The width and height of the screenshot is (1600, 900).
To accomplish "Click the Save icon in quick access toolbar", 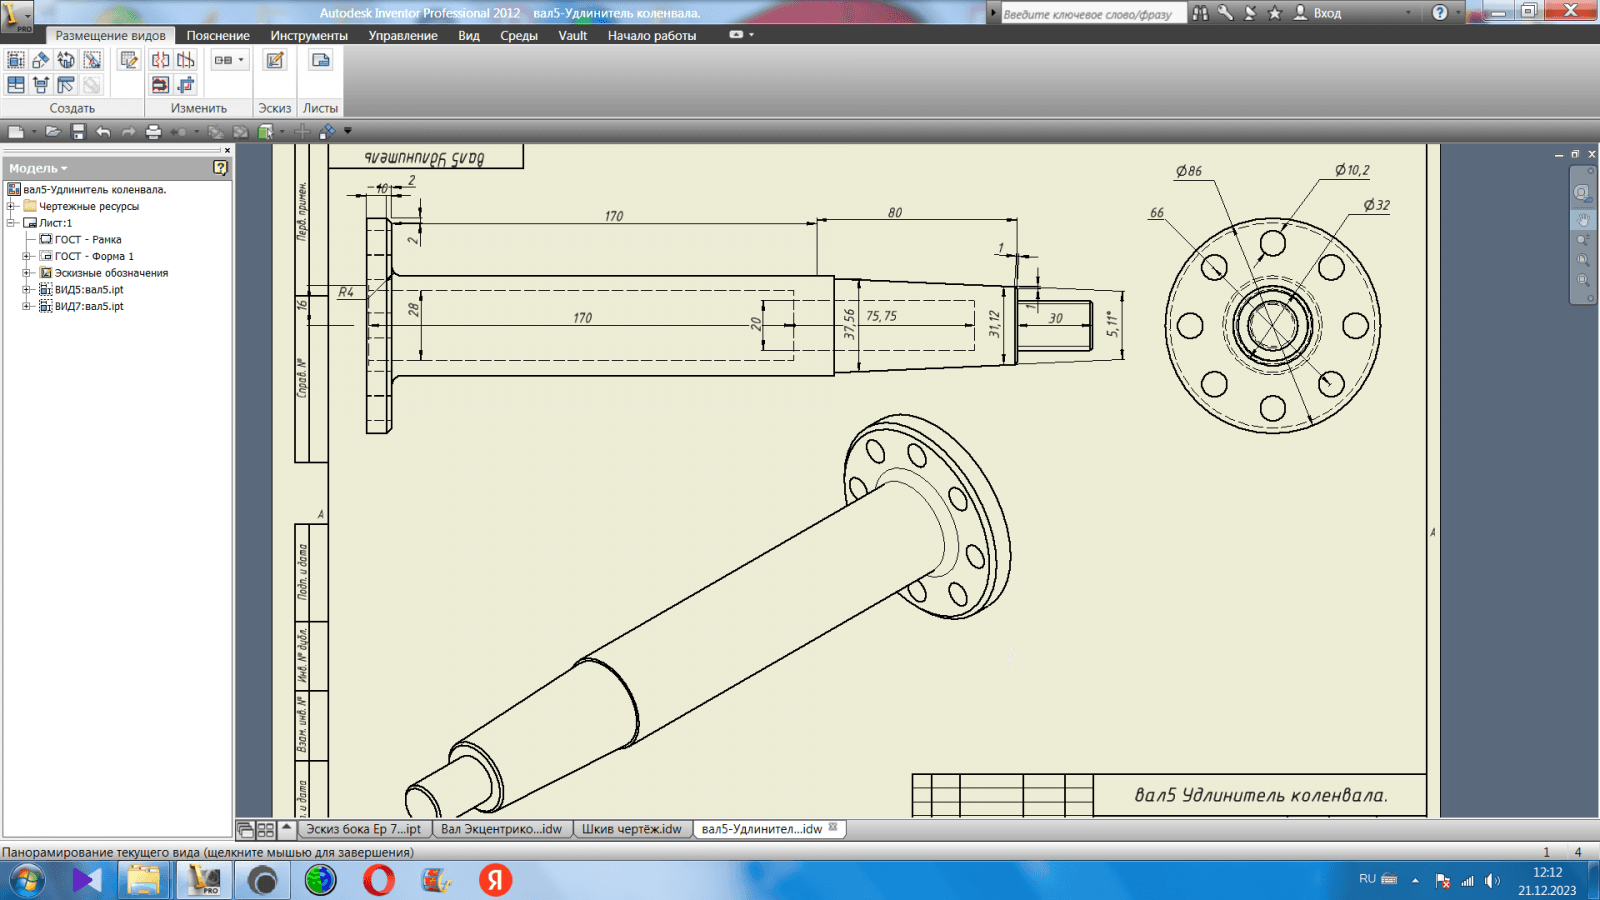I will [78, 131].
